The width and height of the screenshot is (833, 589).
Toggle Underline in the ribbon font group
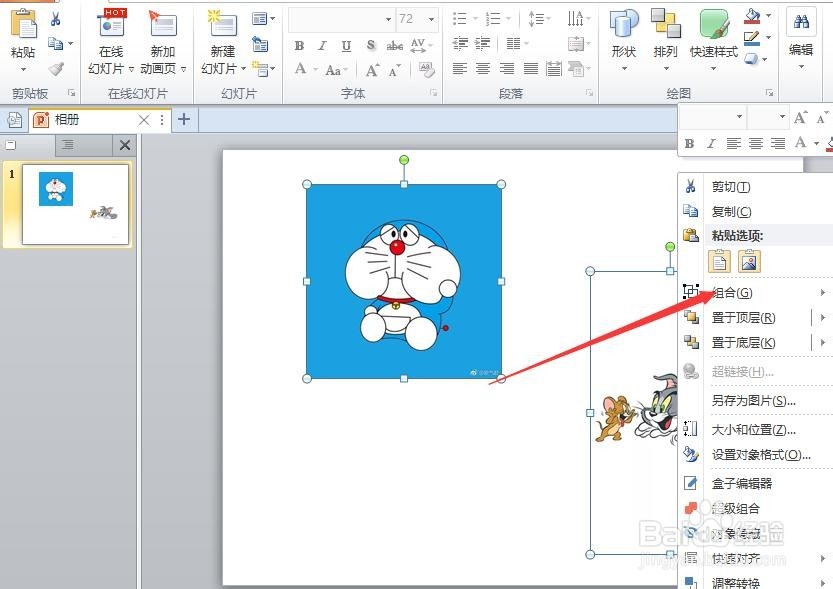[346, 46]
